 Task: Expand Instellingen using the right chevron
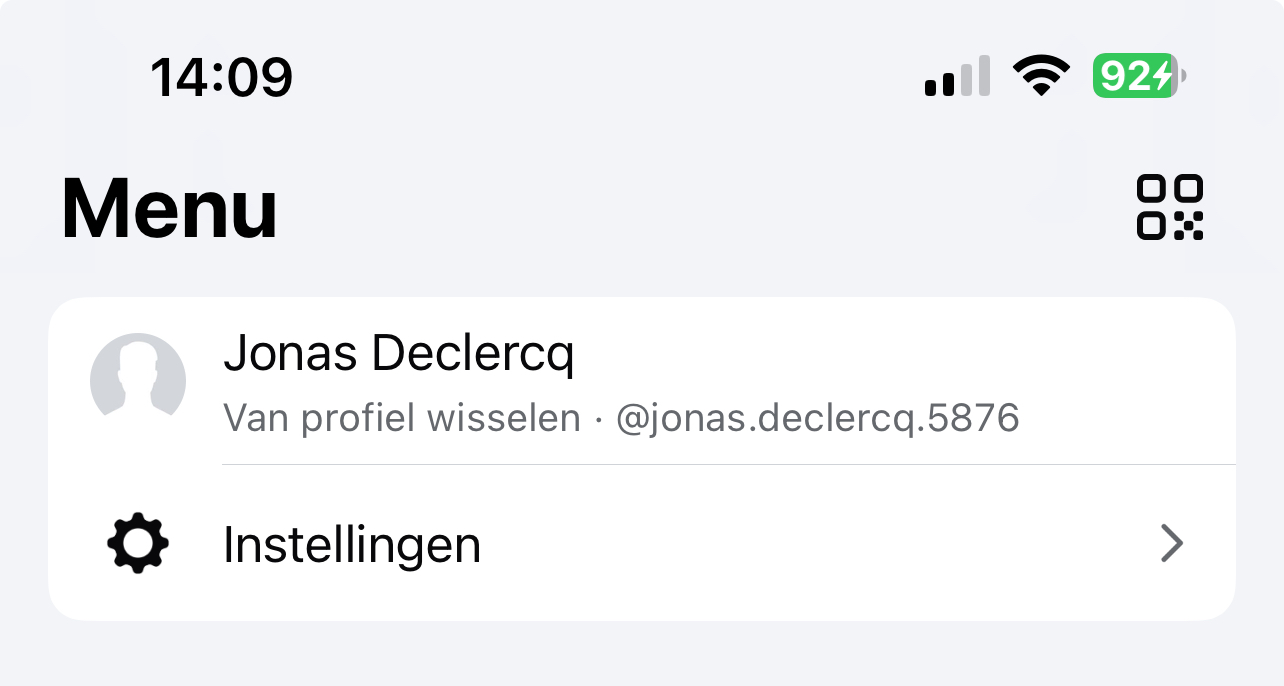[1171, 544]
